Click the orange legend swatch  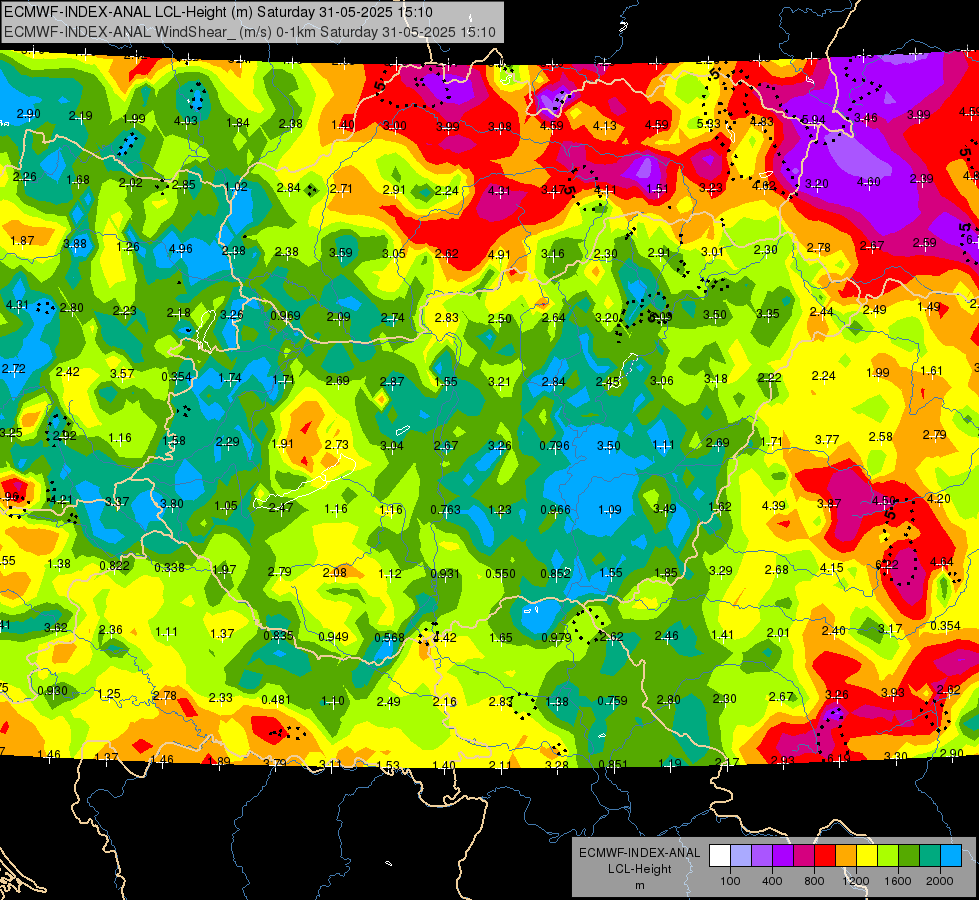click(x=846, y=856)
